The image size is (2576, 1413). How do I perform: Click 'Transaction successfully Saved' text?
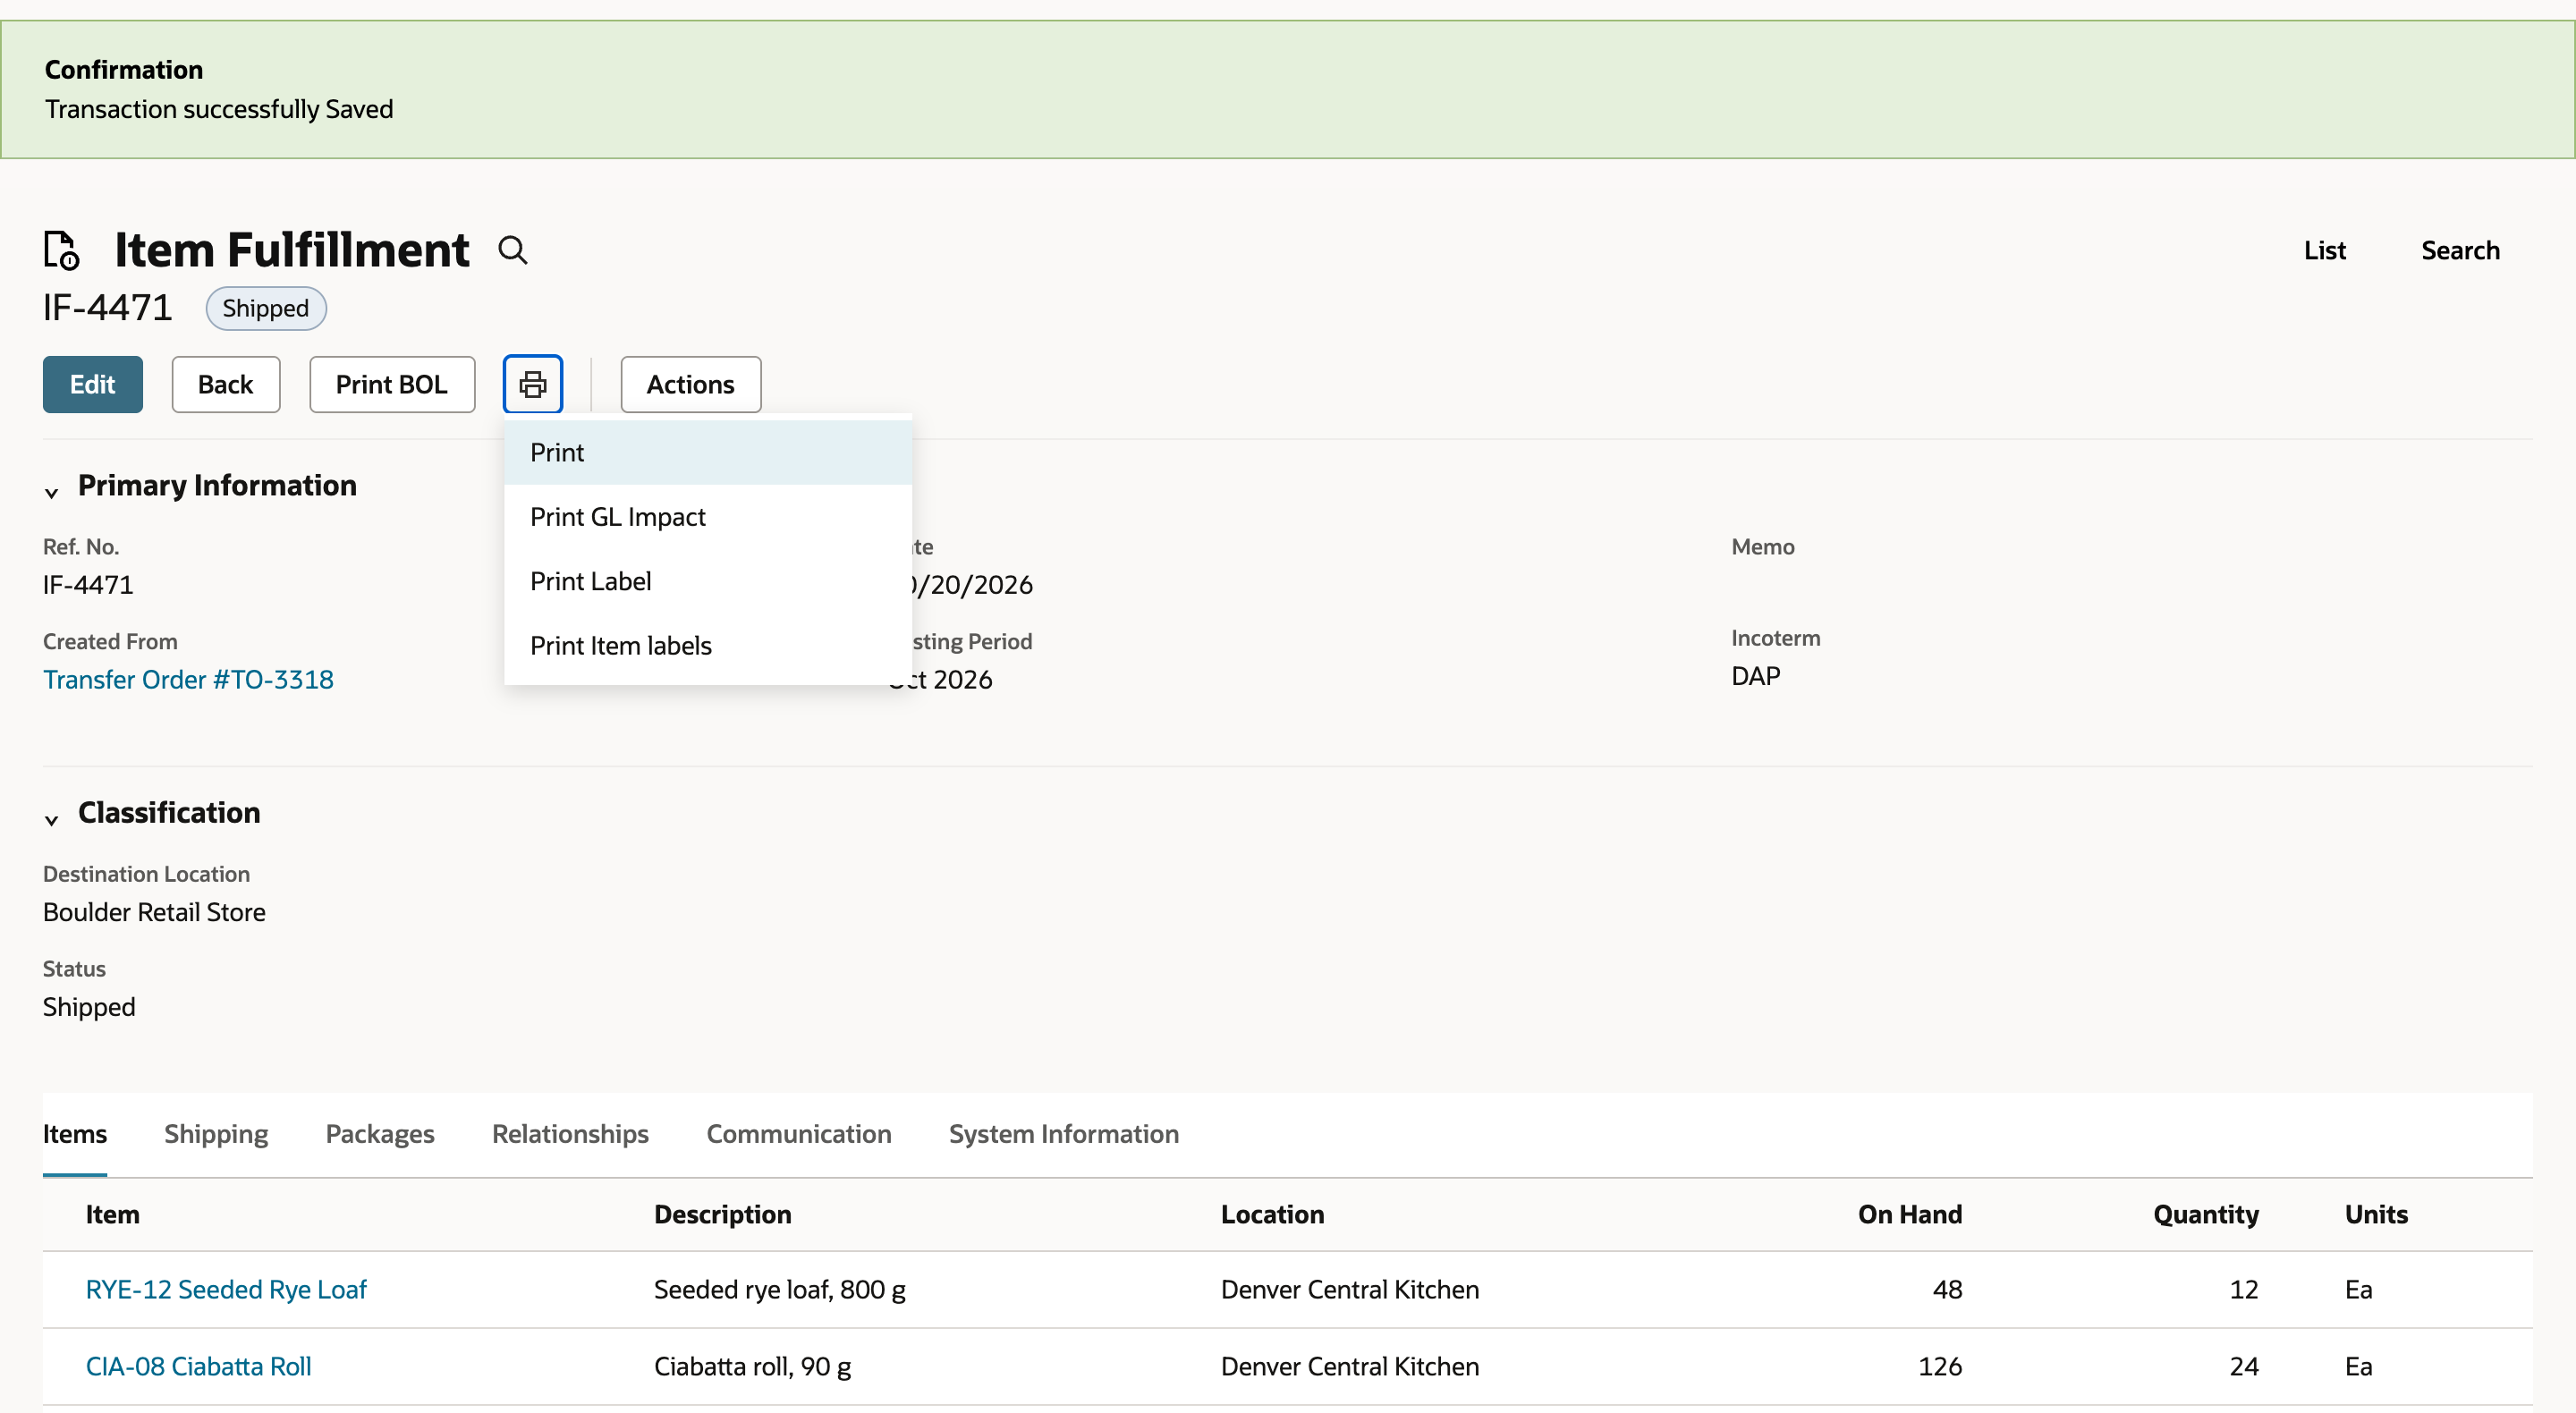click(219, 109)
